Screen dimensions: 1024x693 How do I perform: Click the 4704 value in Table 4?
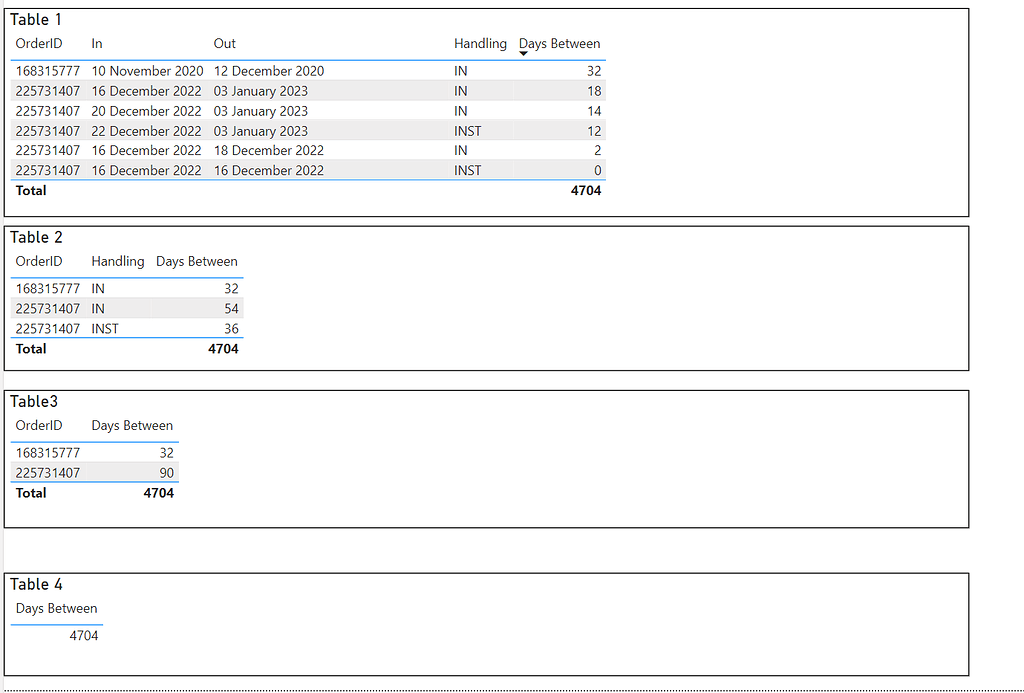click(x=85, y=635)
